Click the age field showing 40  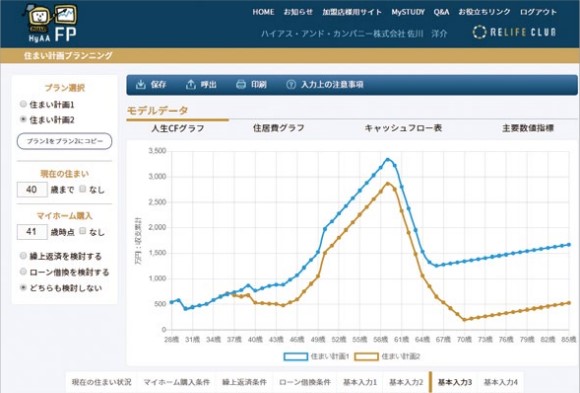click(x=32, y=189)
